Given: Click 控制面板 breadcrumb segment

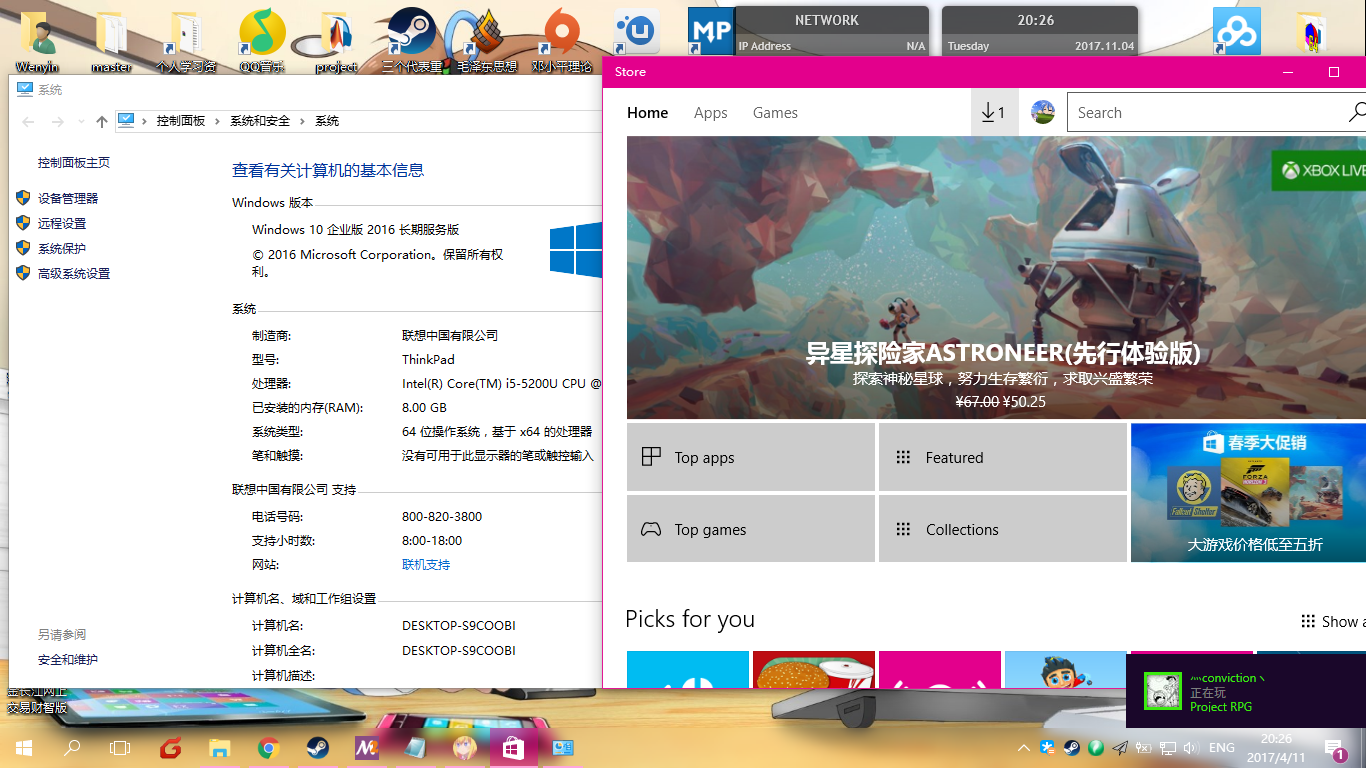Looking at the screenshot, I should click(x=181, y=121).
